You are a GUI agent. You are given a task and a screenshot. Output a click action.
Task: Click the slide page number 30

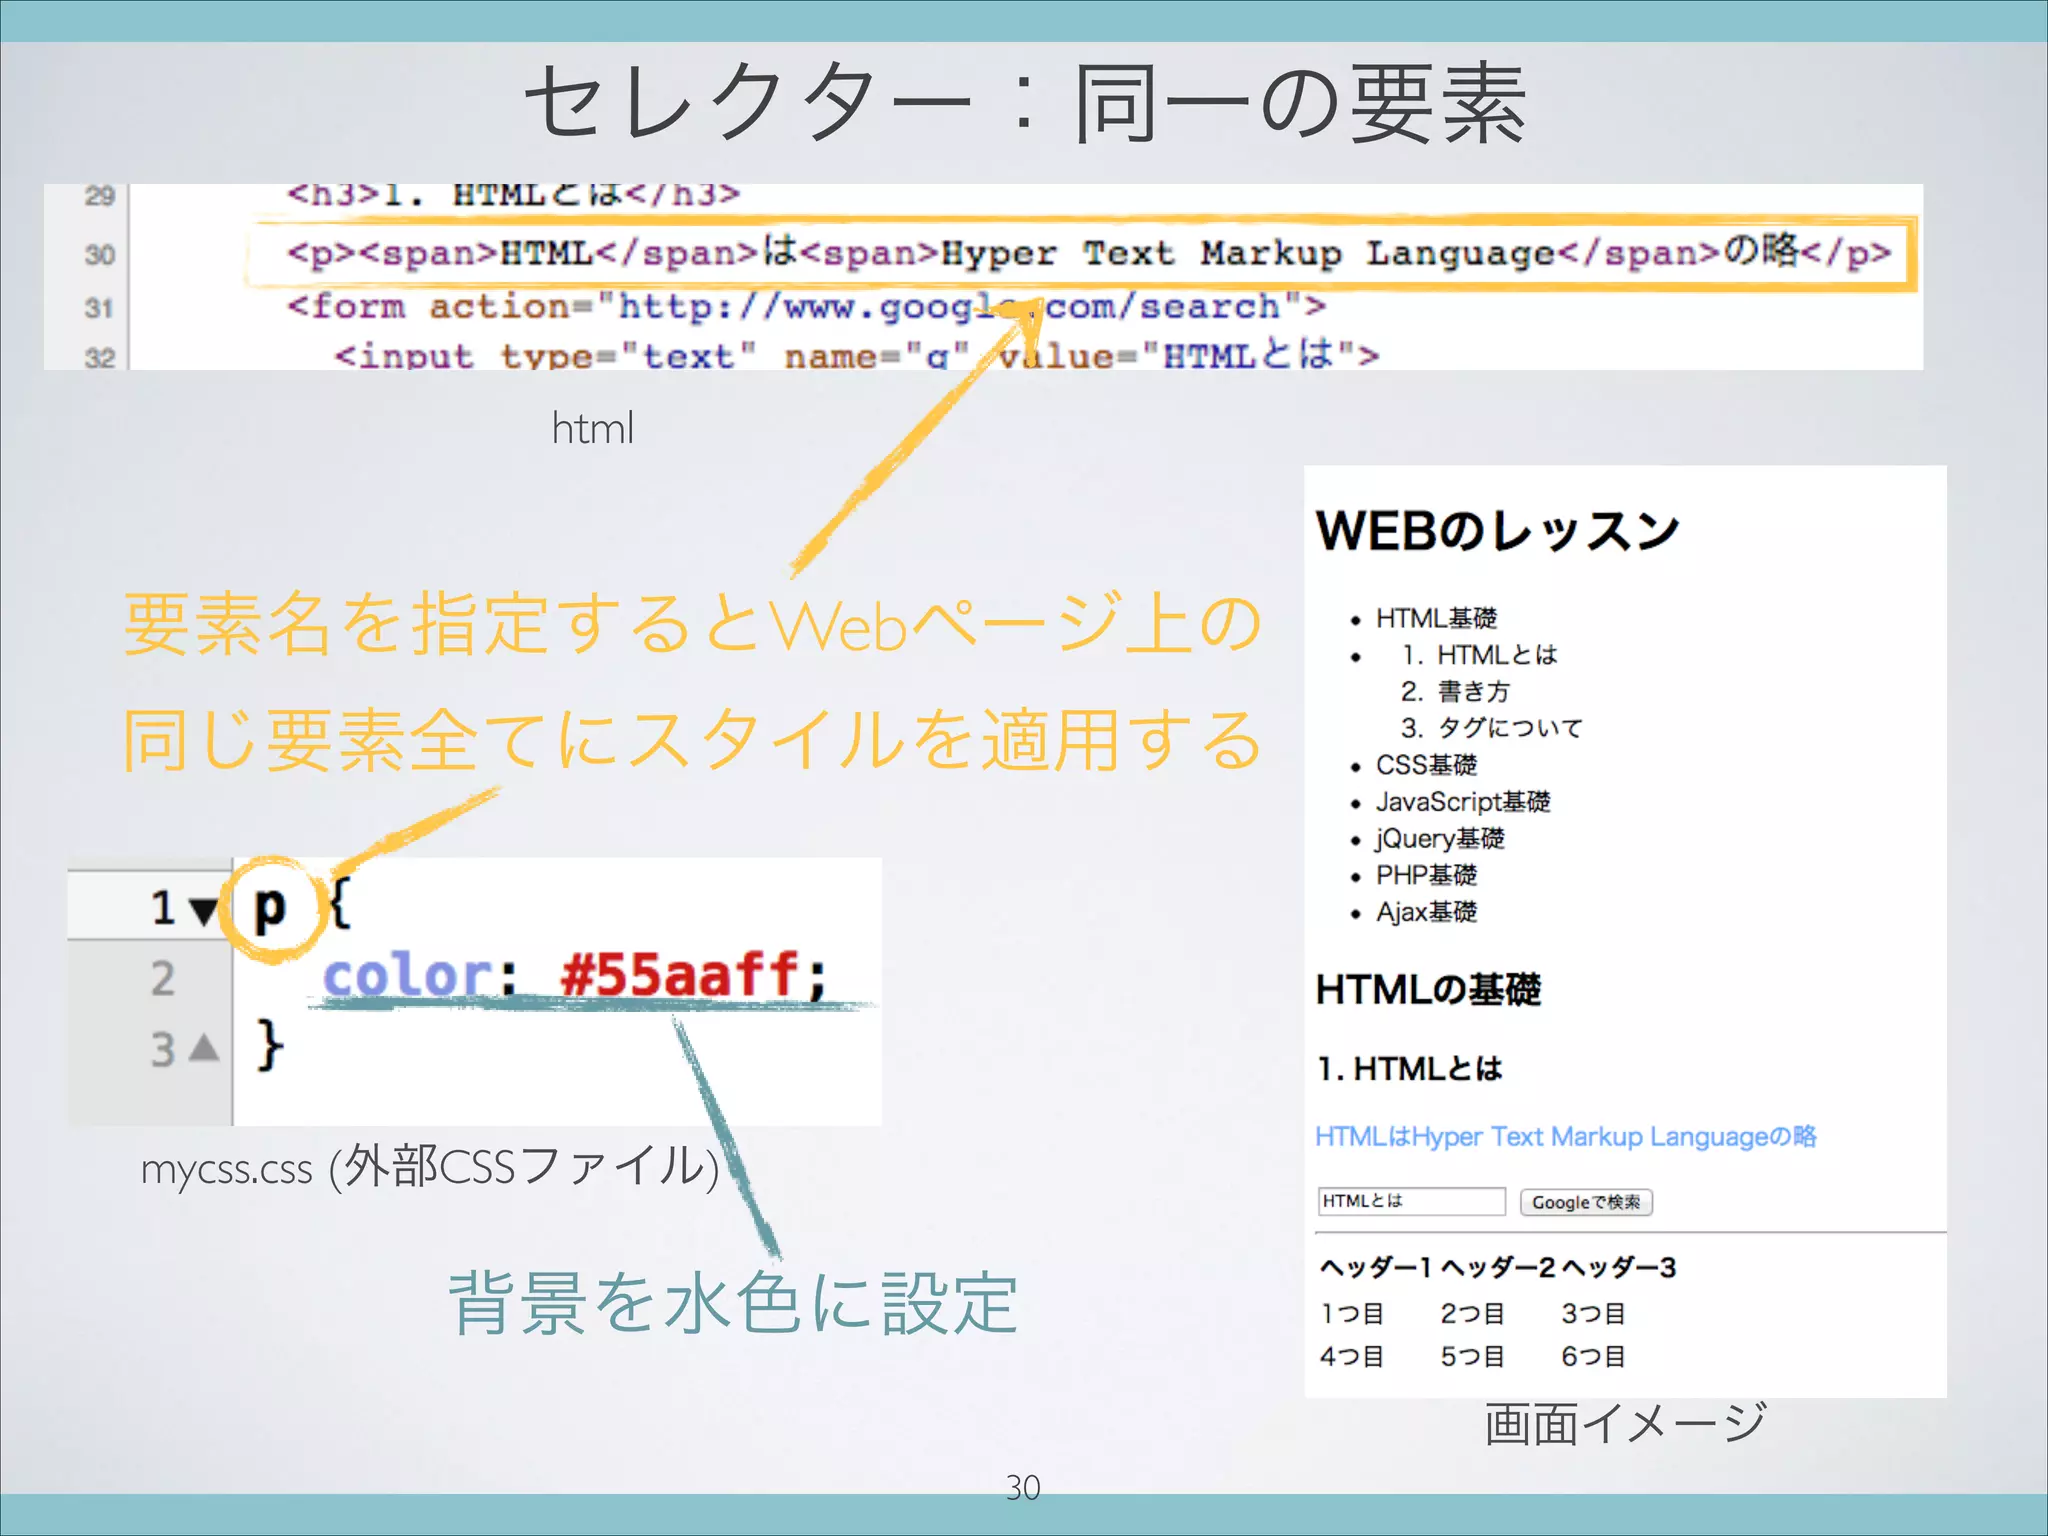point(1023,1487)
